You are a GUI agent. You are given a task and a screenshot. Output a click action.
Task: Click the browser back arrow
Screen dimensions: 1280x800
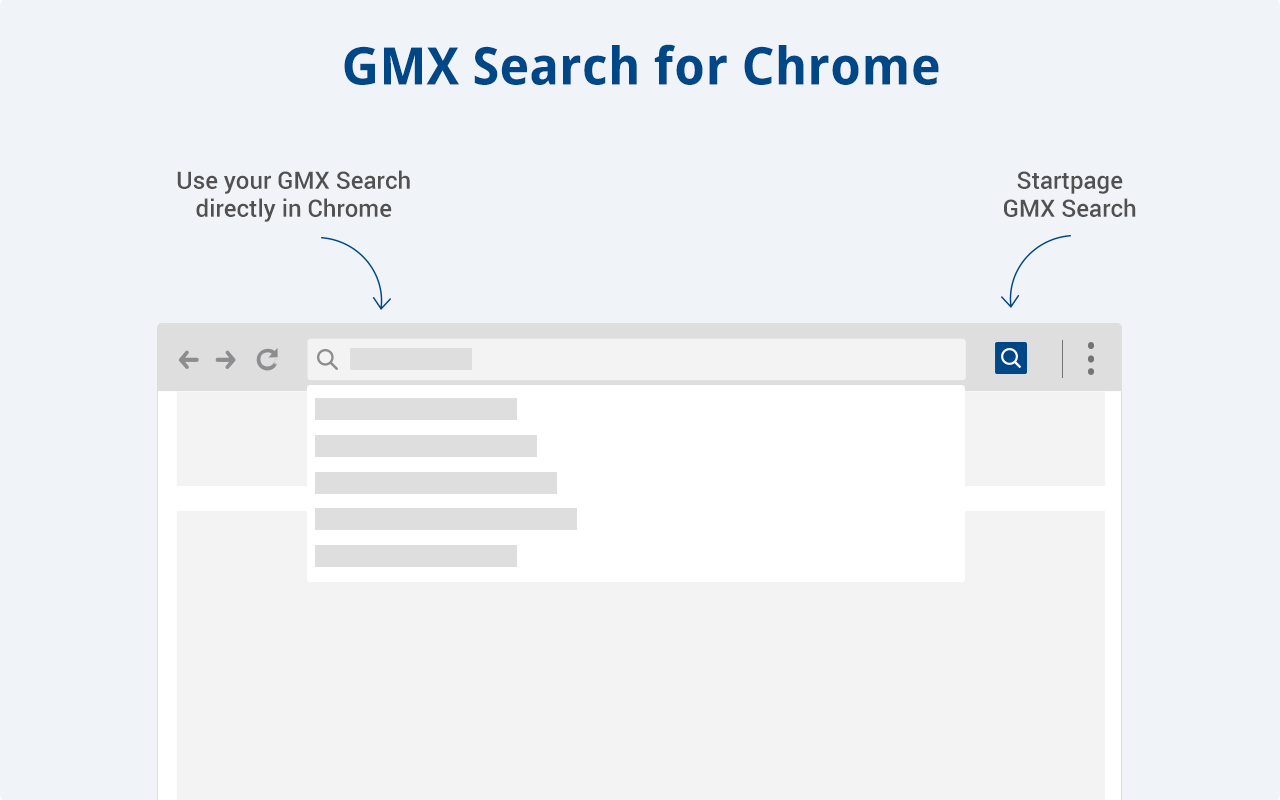(x=188, y=360)
